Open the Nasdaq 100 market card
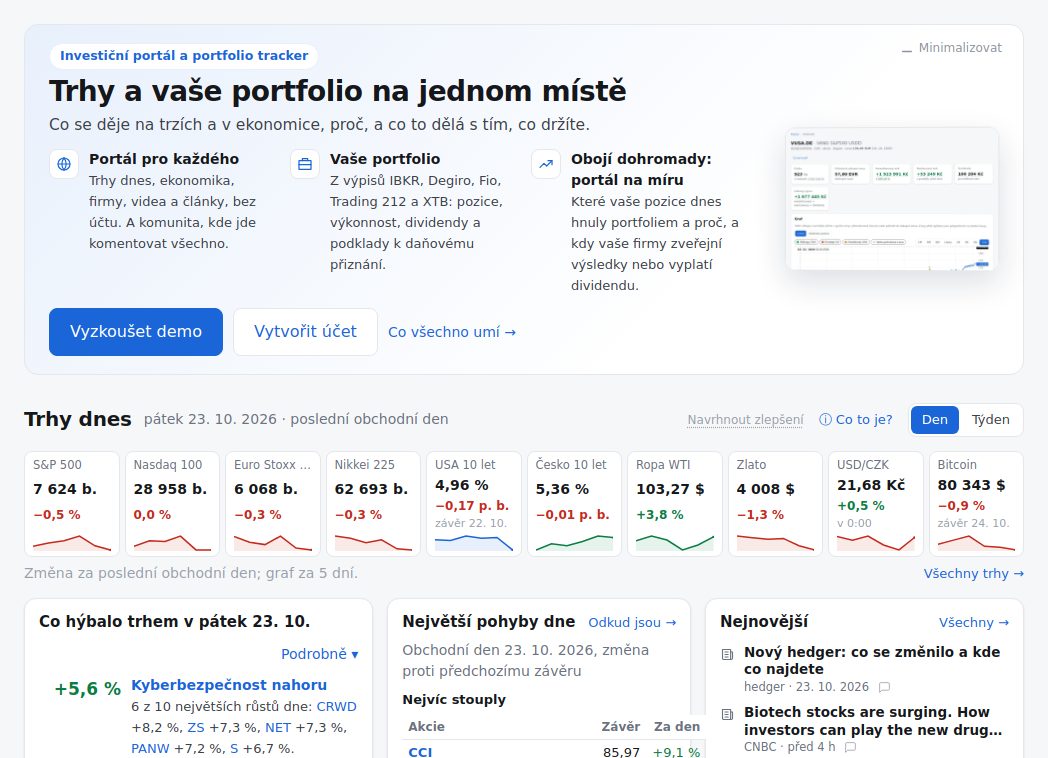Viewport: 1048px width, 758px height. click(172, 504)
